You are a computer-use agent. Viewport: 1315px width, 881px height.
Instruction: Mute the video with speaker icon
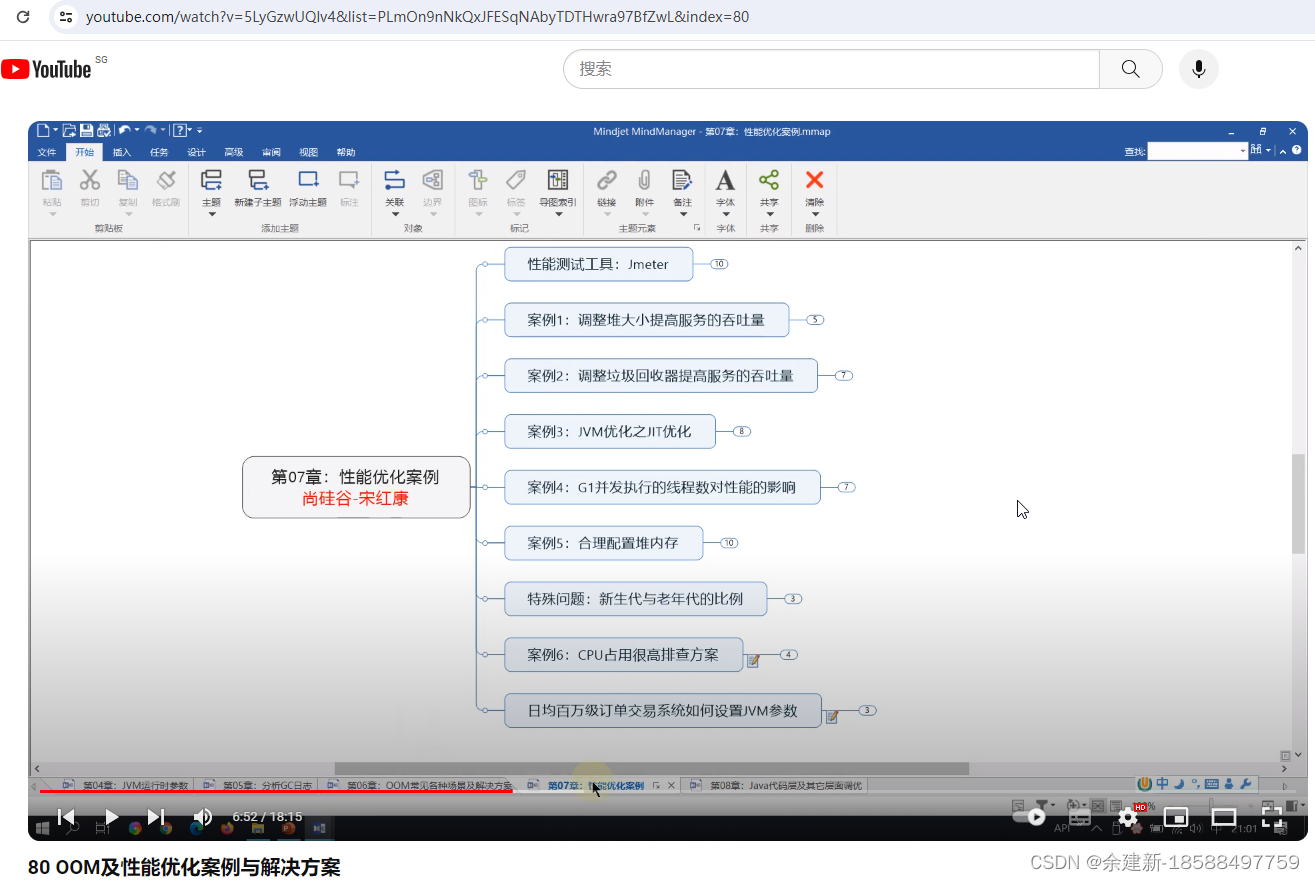[x=203, y=817]
